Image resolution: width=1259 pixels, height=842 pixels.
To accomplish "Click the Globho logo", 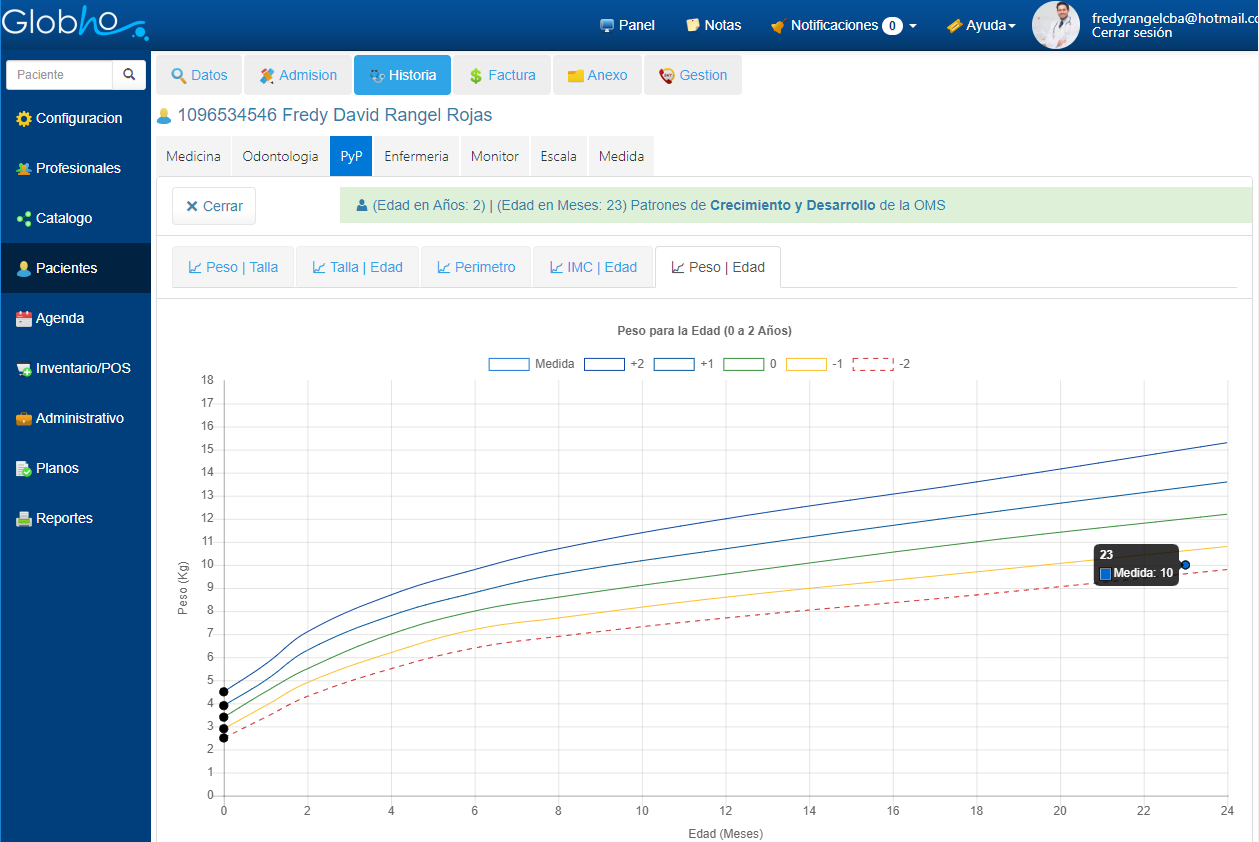I will point(74,22).
